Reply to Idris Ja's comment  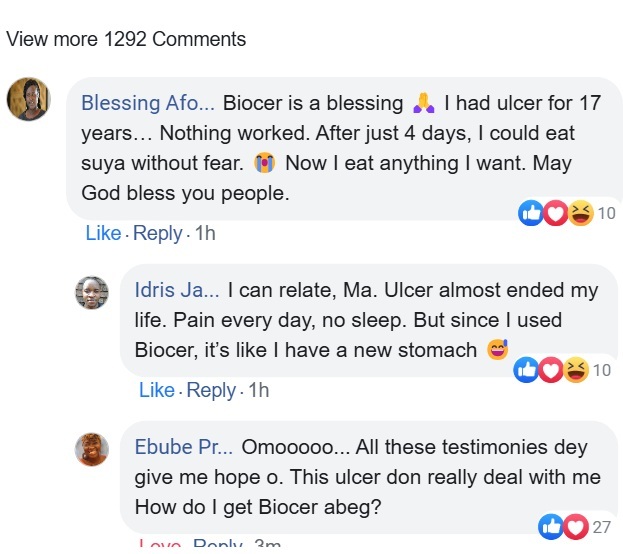click(x=211, y=390)
